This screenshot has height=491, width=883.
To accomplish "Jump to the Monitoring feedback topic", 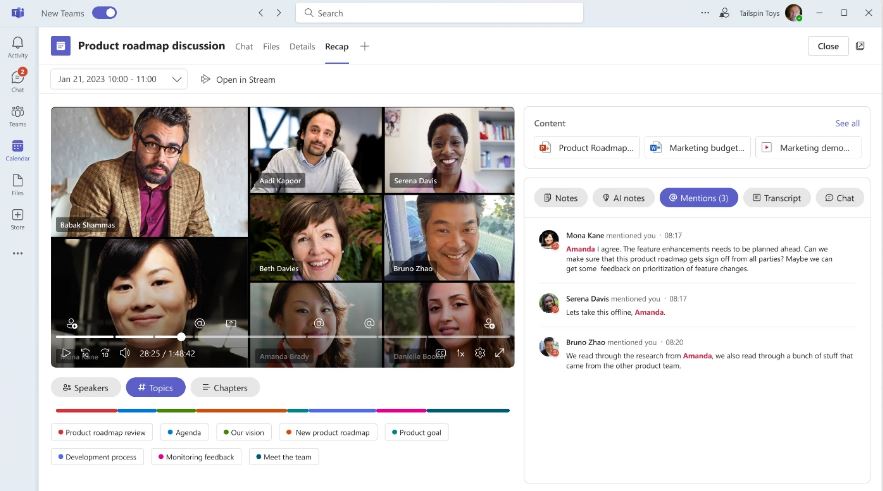I will click(x=197, y=457).
